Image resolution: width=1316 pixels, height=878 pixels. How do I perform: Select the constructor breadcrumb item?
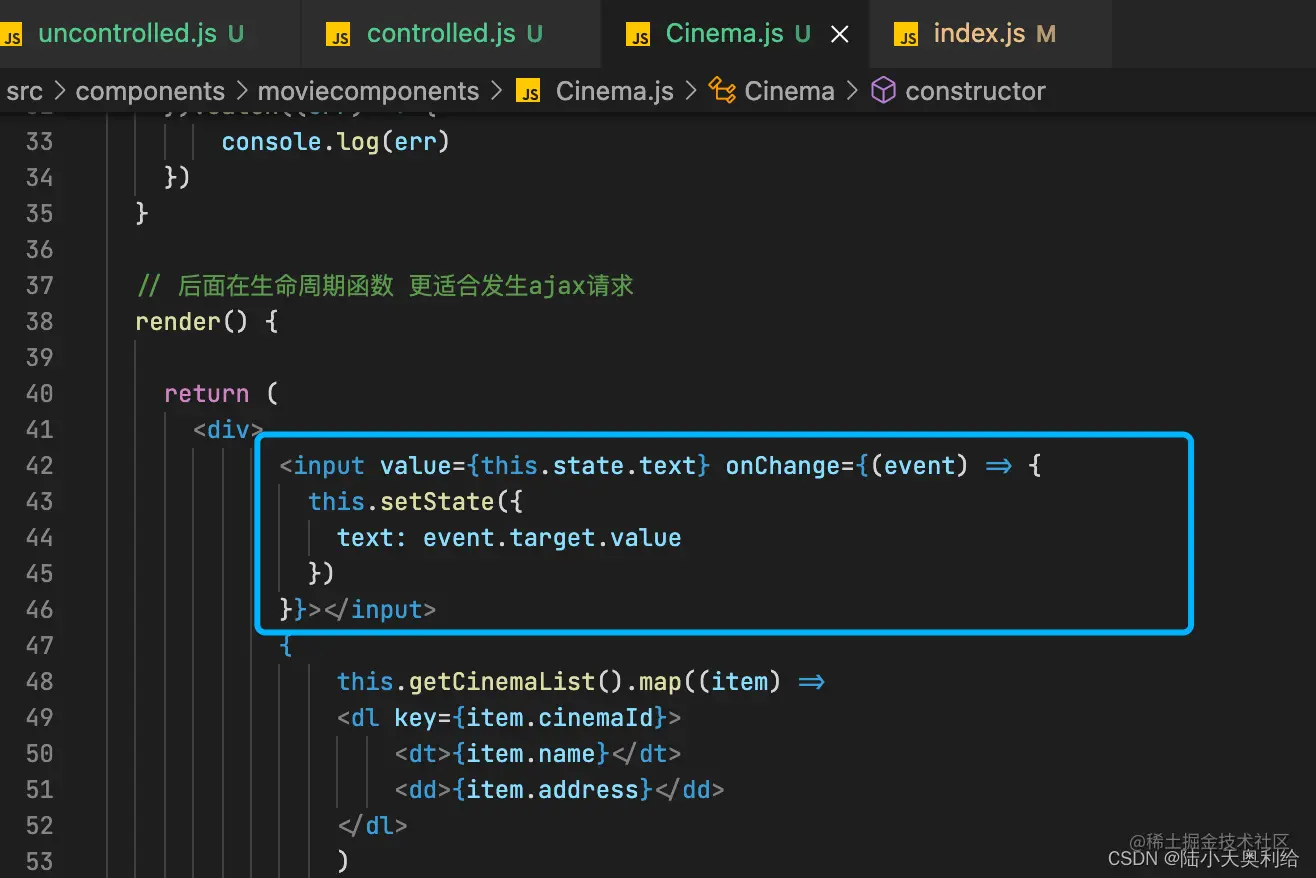pos(975,91)
